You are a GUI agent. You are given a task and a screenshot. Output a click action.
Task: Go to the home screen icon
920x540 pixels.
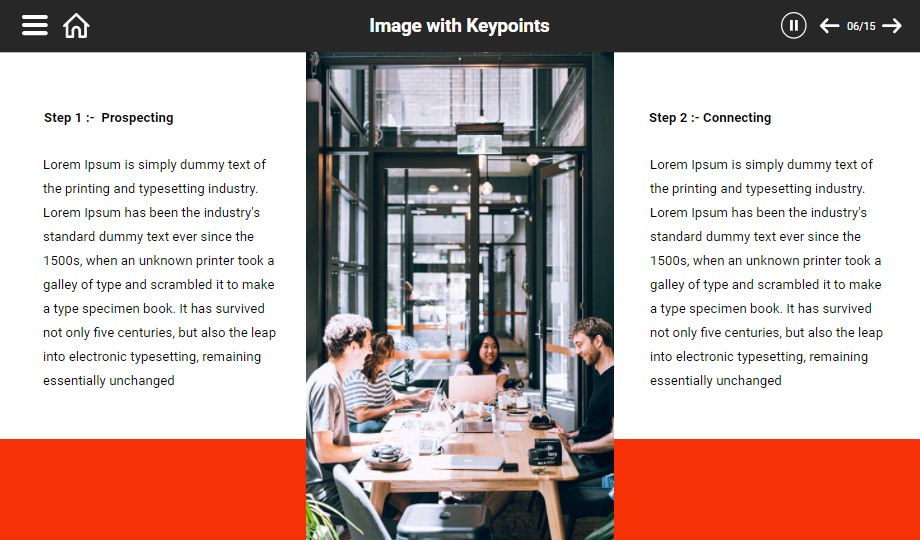(76, 26)
